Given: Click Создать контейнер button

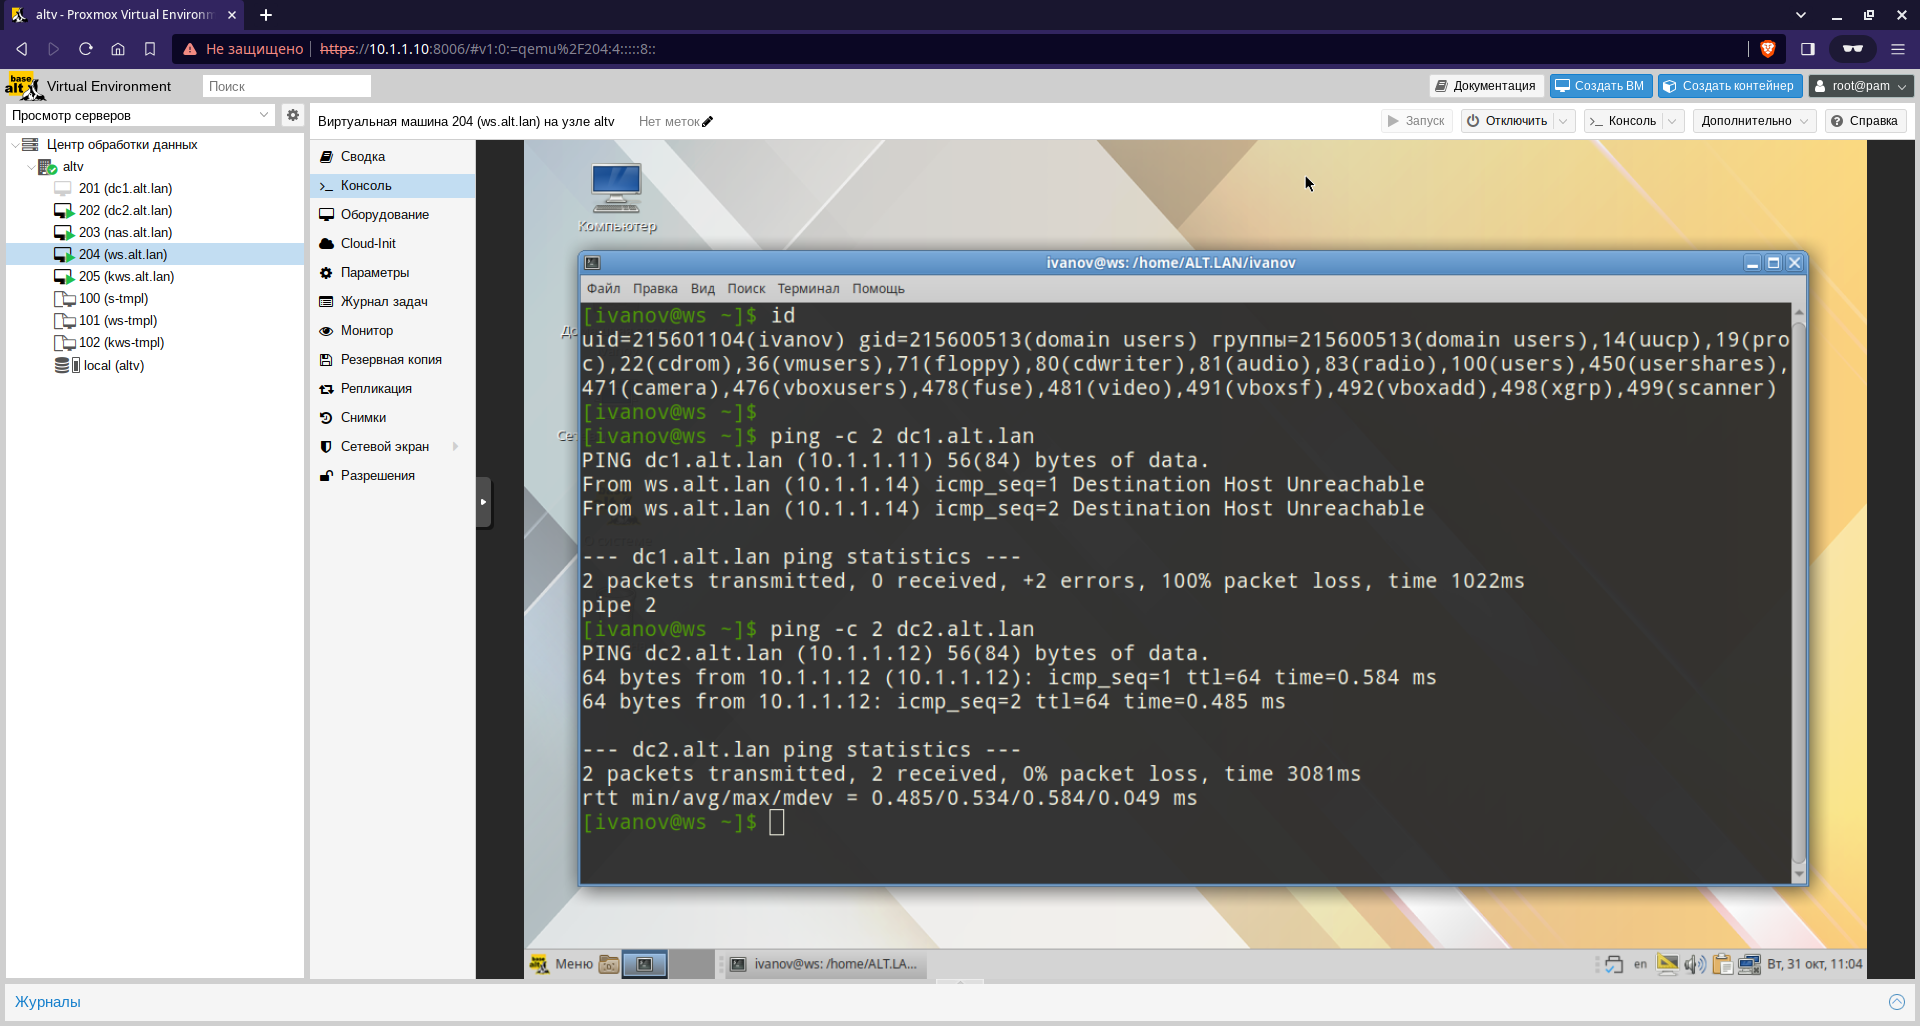Looking at the screenshot, I should [1729, 86].
